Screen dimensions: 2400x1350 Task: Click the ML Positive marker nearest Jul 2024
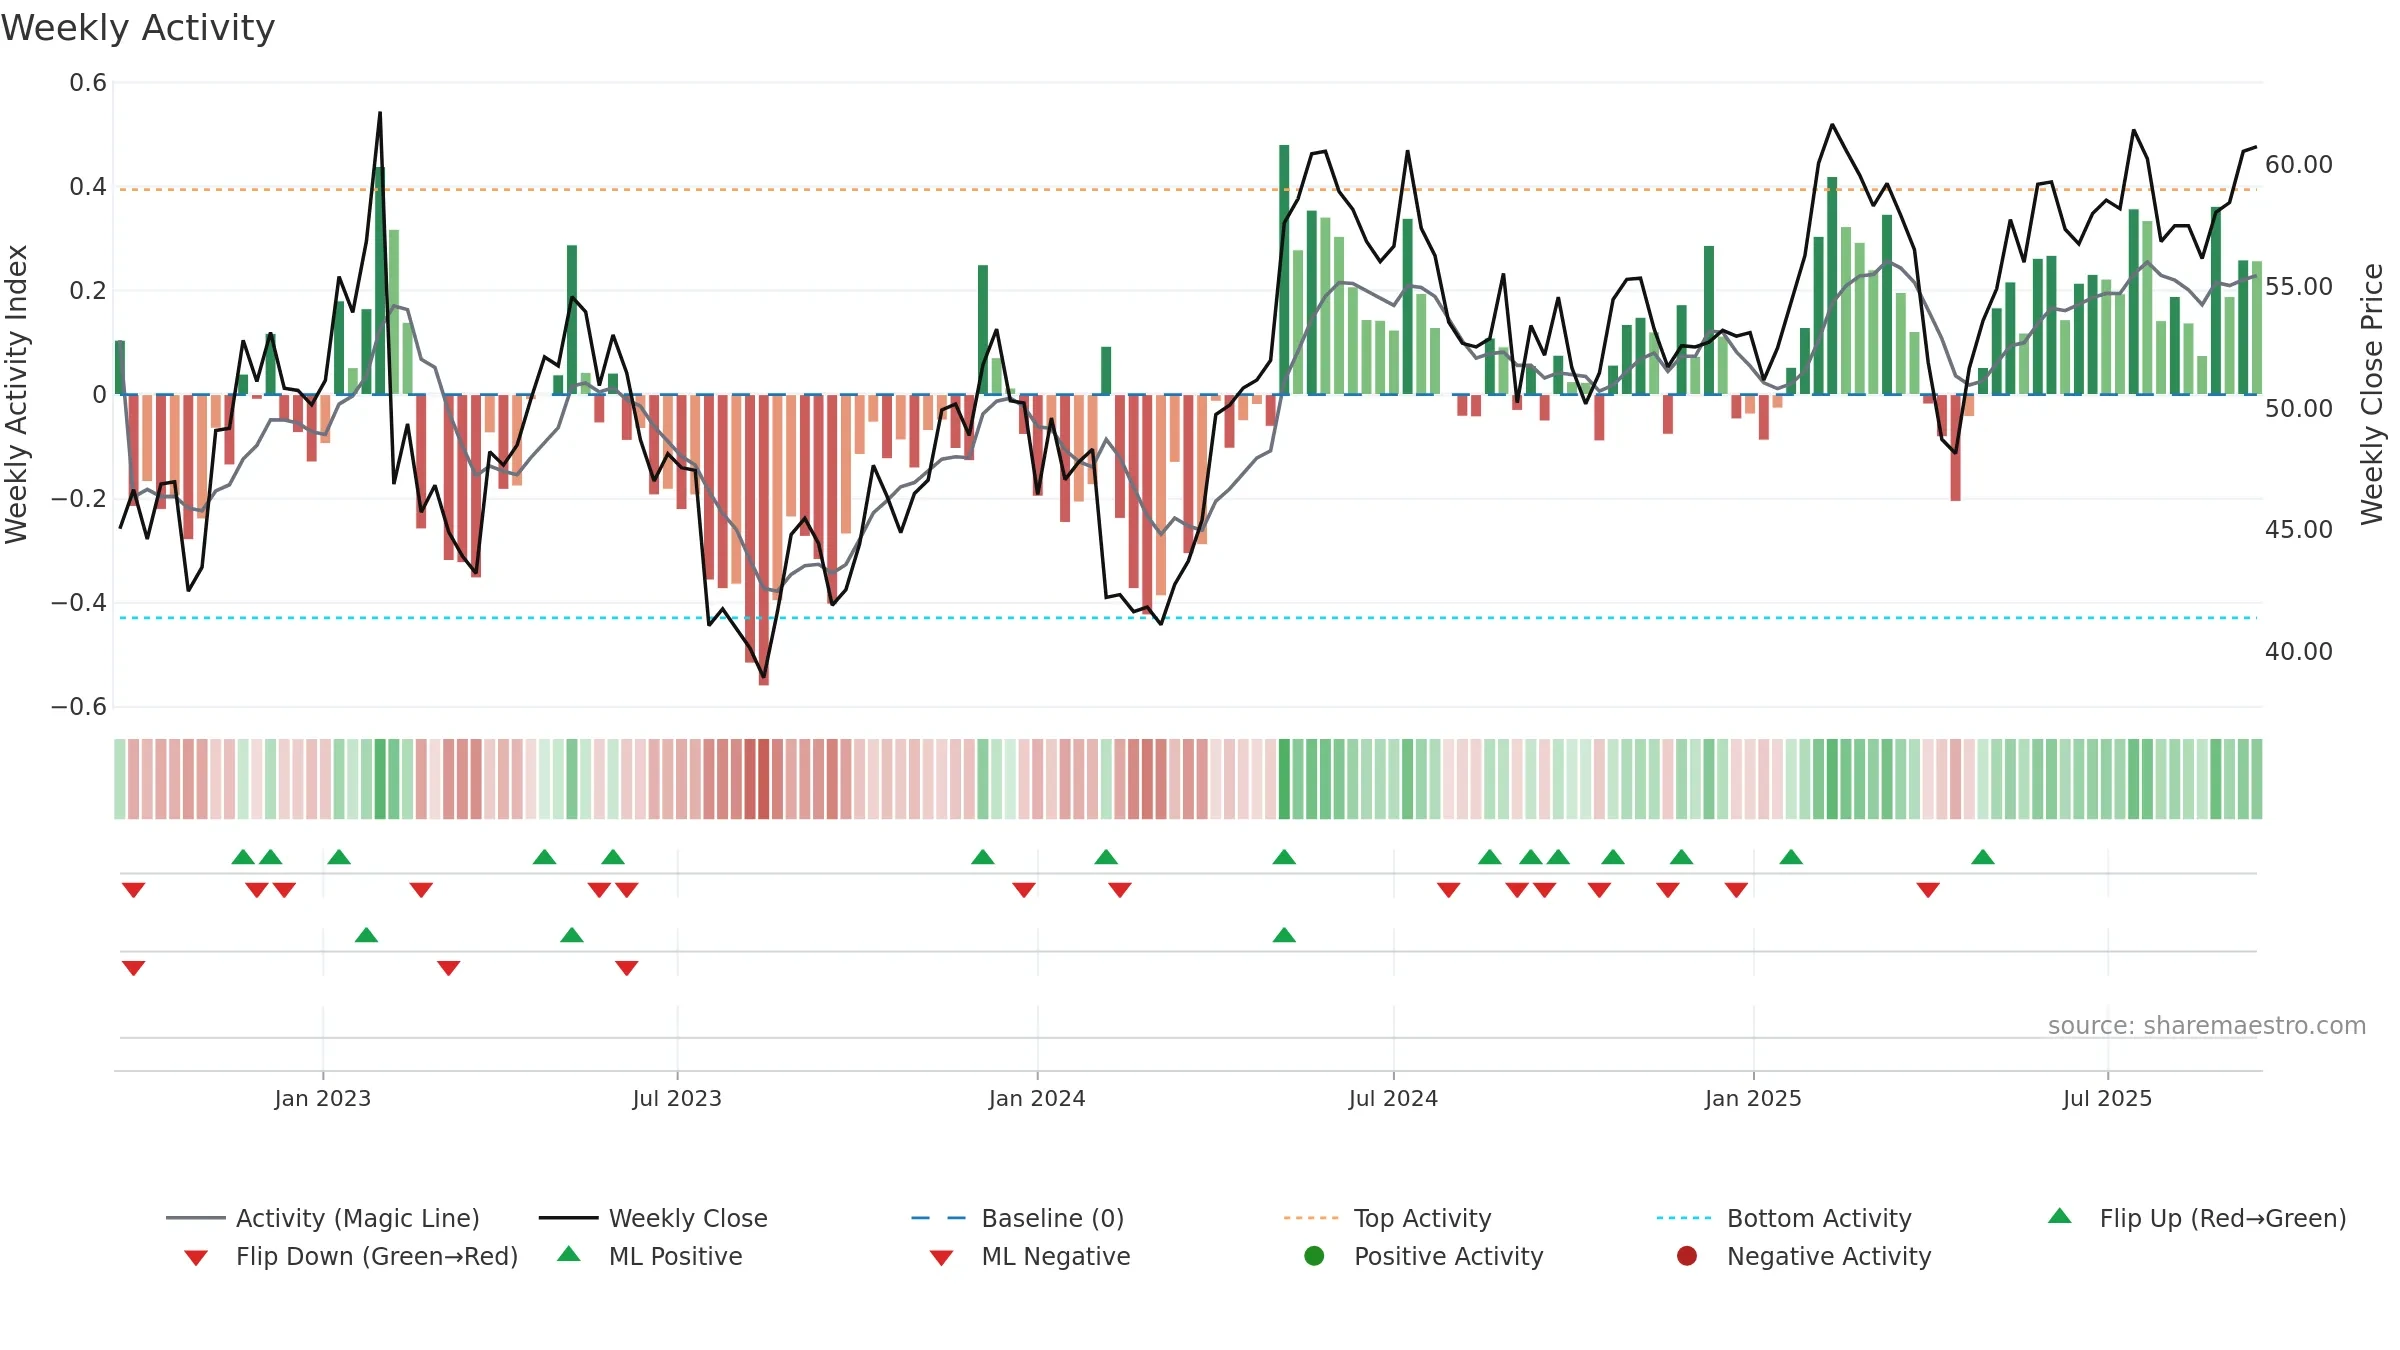[x=1284, y=935]
